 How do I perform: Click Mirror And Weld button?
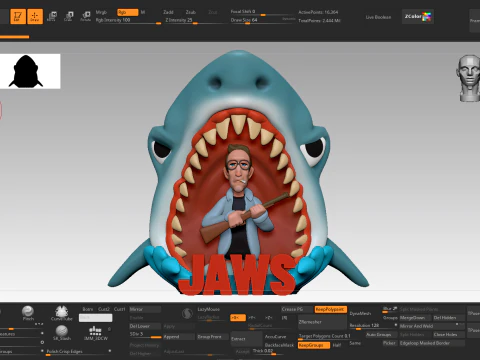click(x=432, y=326)
